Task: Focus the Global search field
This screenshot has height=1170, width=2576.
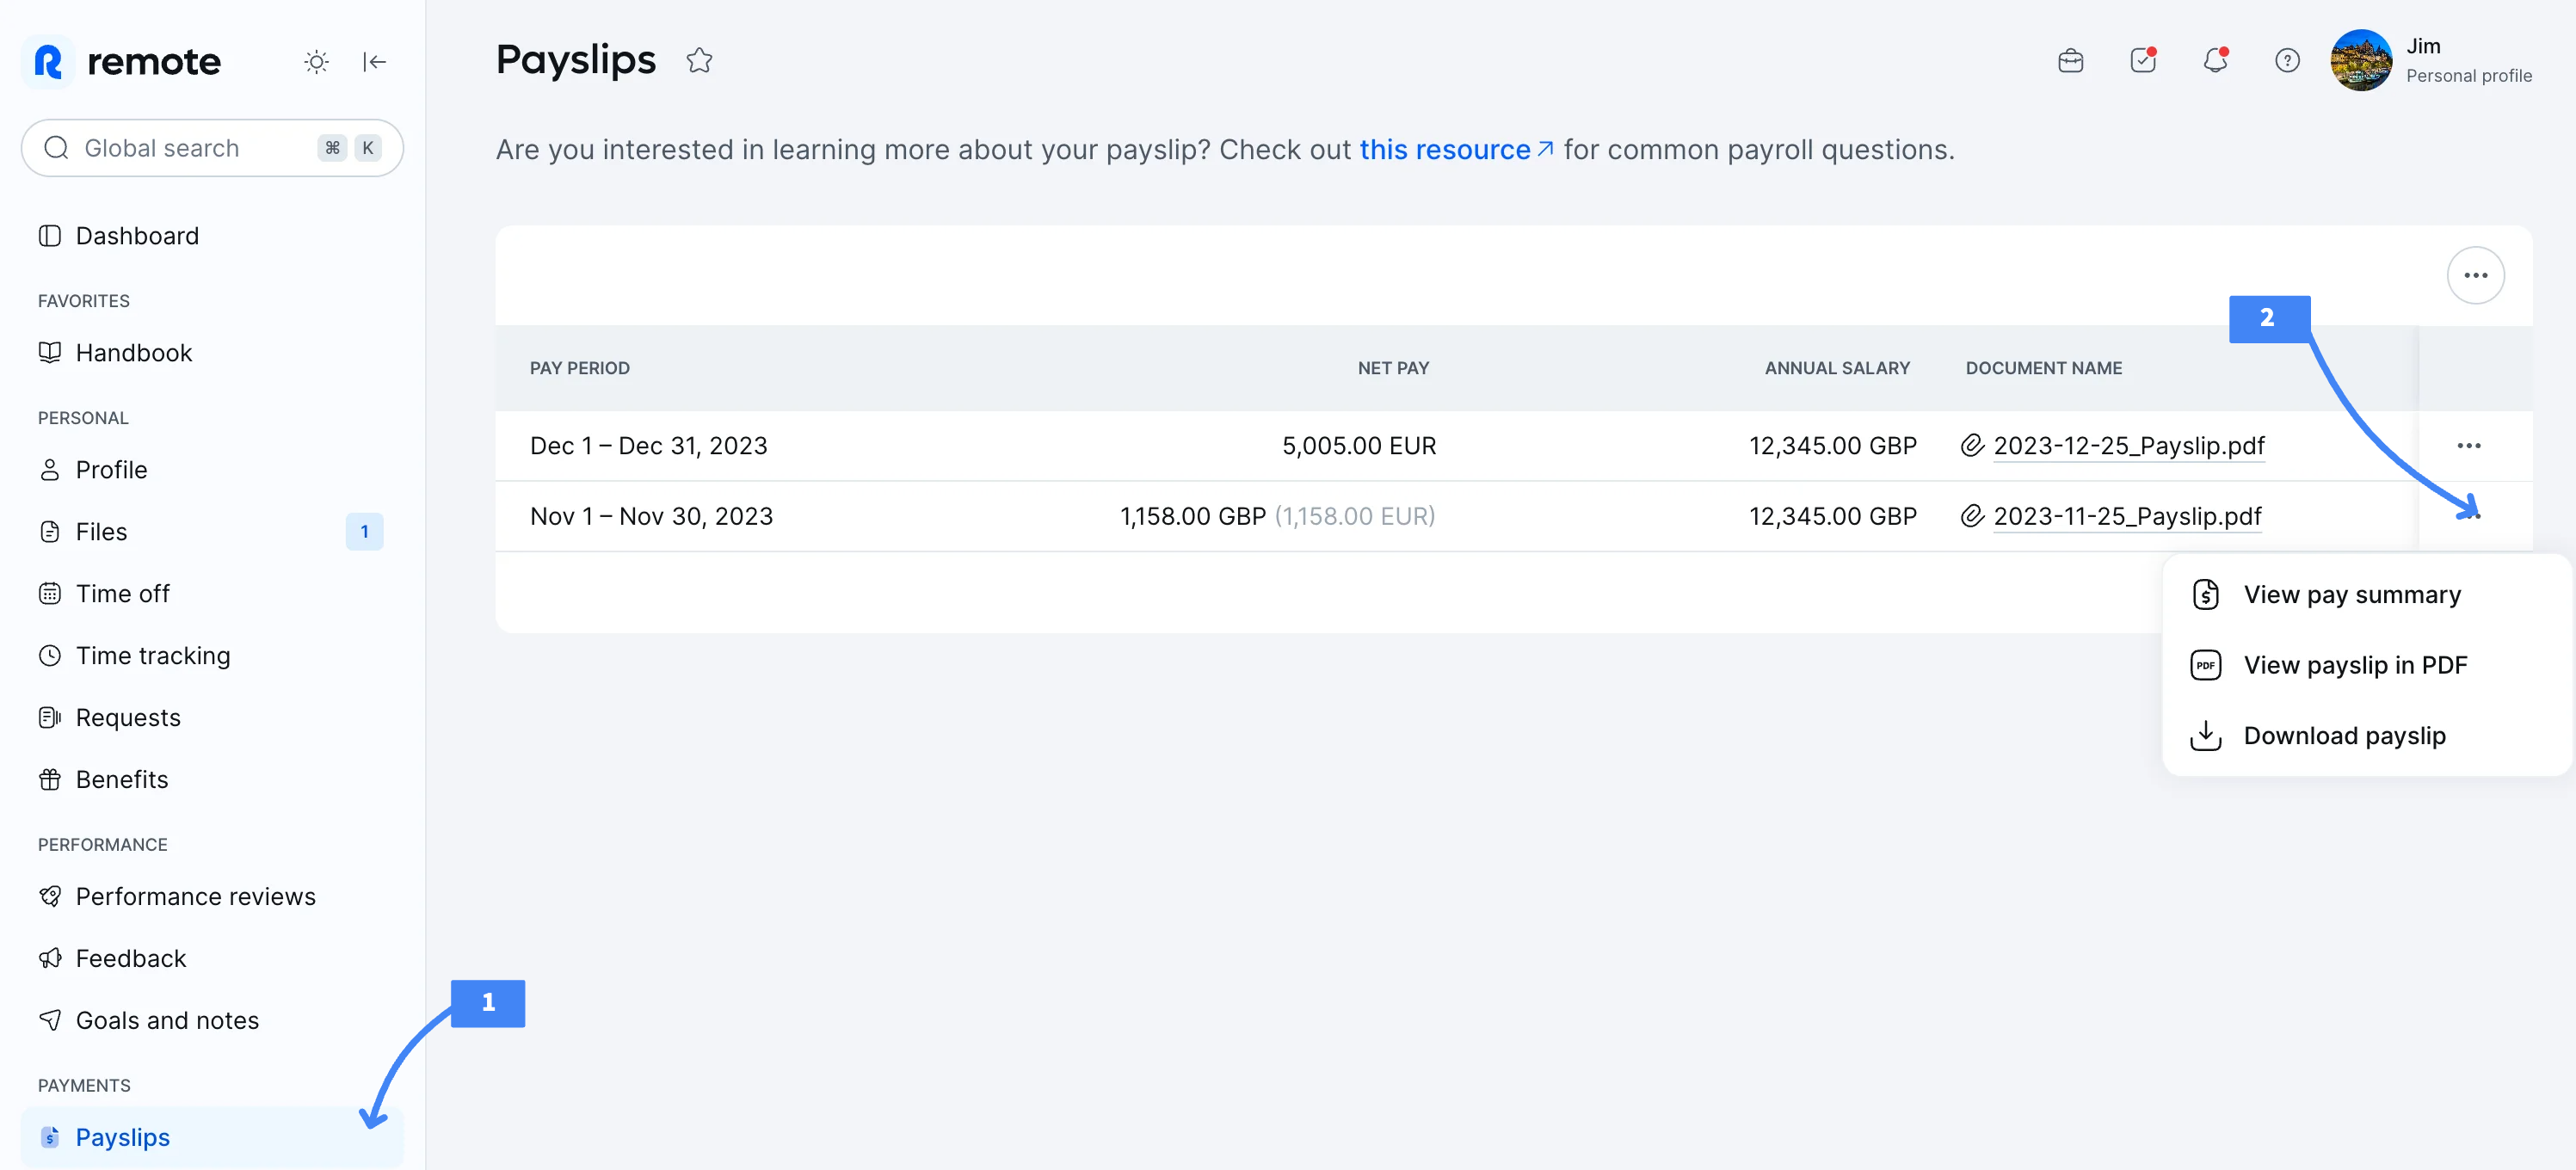Action: point(212,148)
